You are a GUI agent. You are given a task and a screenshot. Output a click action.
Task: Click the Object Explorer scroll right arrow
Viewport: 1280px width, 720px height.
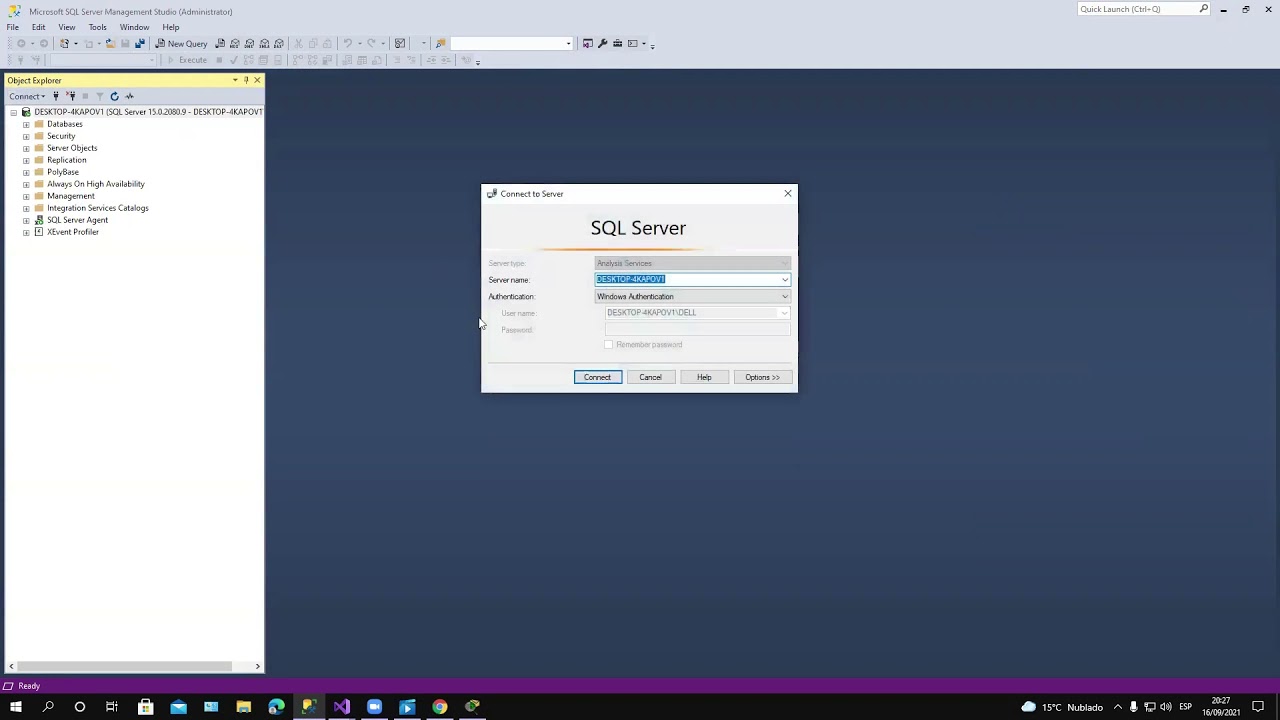(257, 666)
